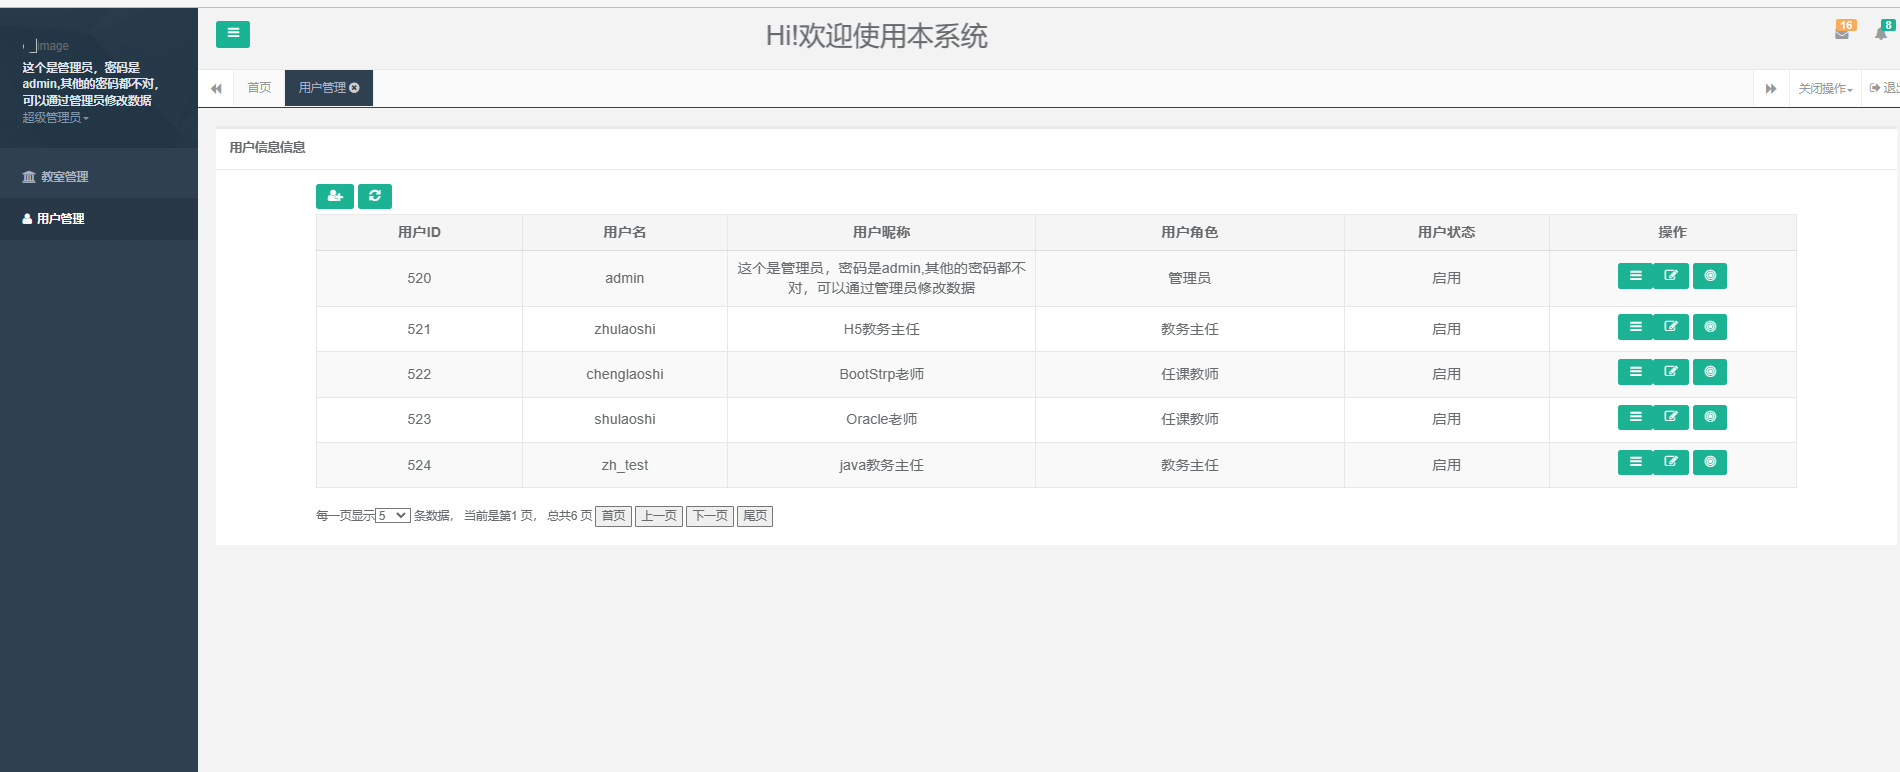Click the 用户信息信息 panel title
This screenshot has width=1900, height=772.
(267, 147)
